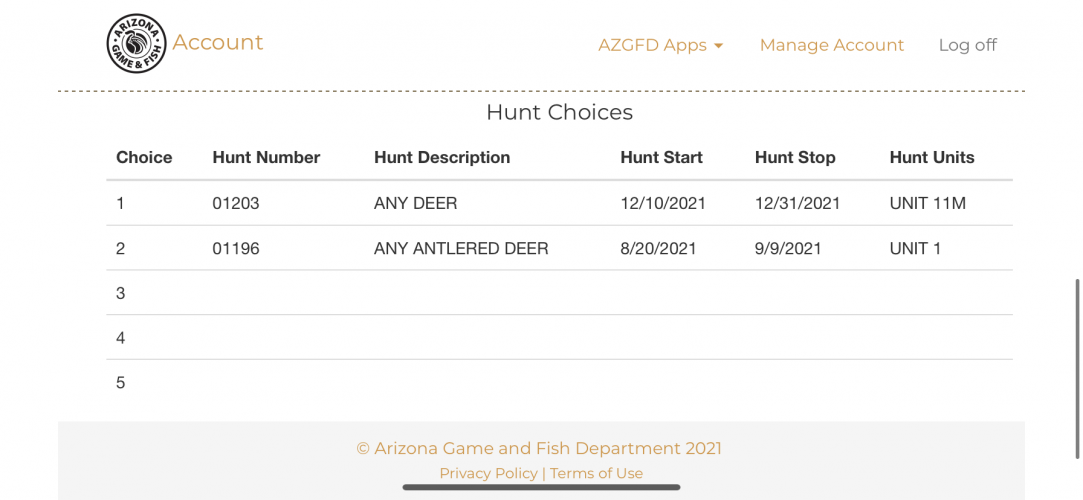
Task: Open the Terms of Use link
Action: tap(596, 473)
